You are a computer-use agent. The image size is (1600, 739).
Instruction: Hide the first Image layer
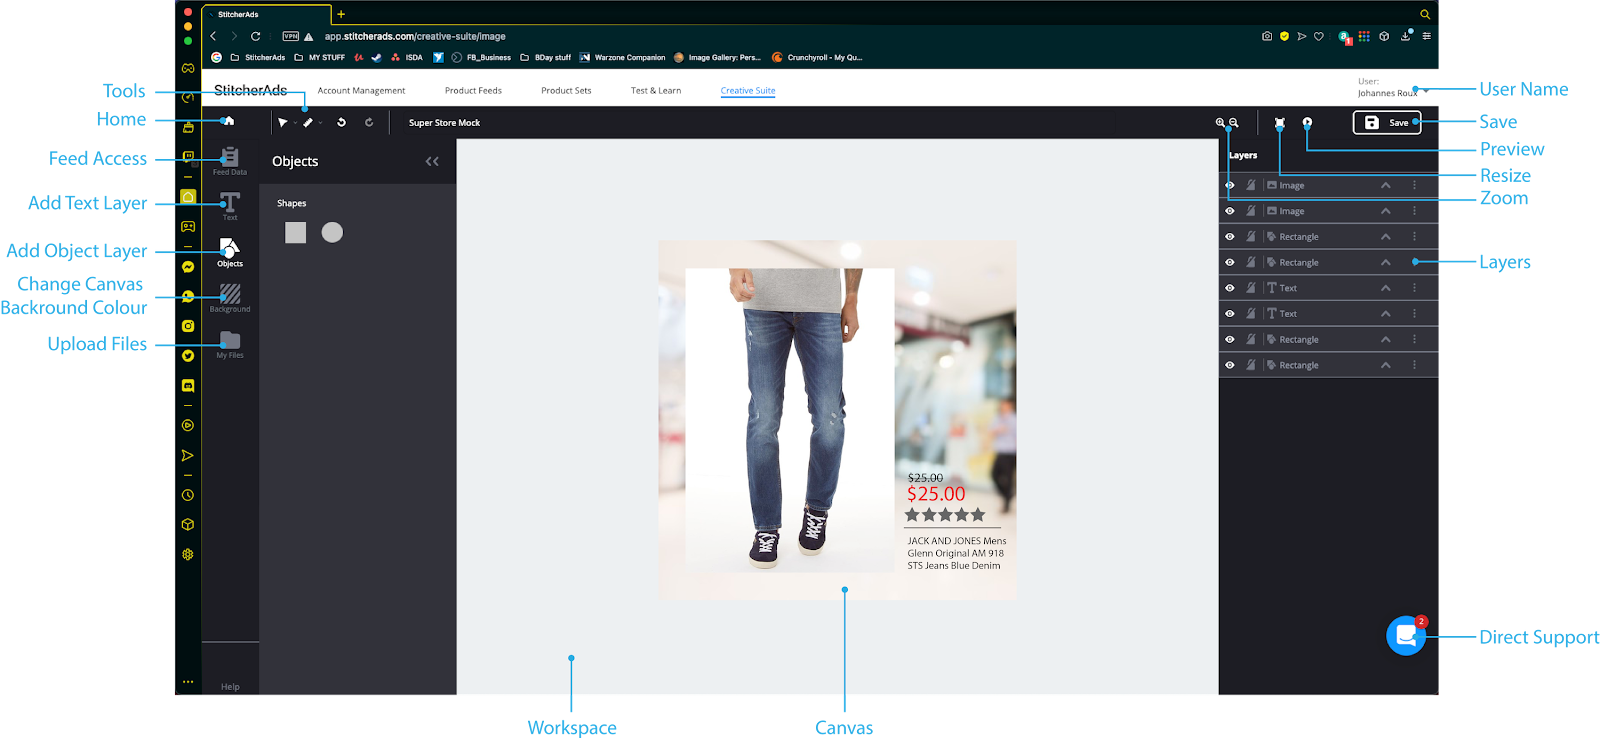(x=1230, y=185)
